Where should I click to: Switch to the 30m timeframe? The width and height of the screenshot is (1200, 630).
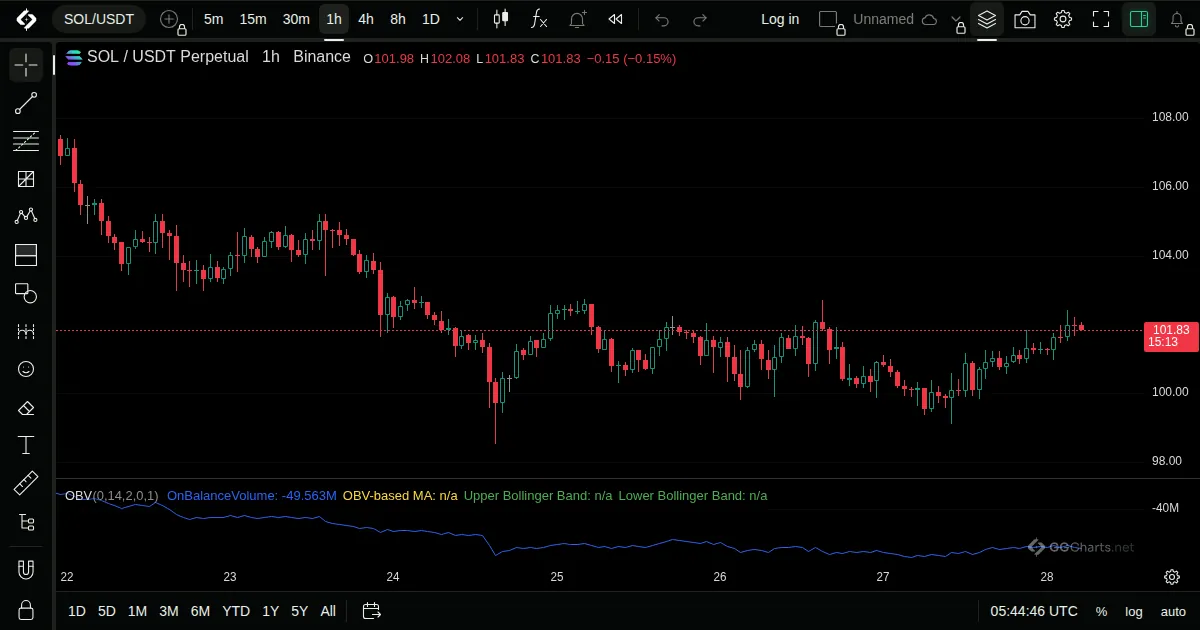(x=296, y=19)
